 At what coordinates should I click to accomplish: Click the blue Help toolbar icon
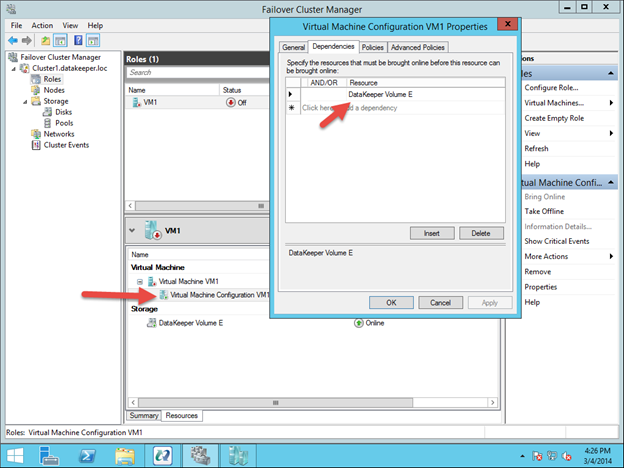coord(78,40)
